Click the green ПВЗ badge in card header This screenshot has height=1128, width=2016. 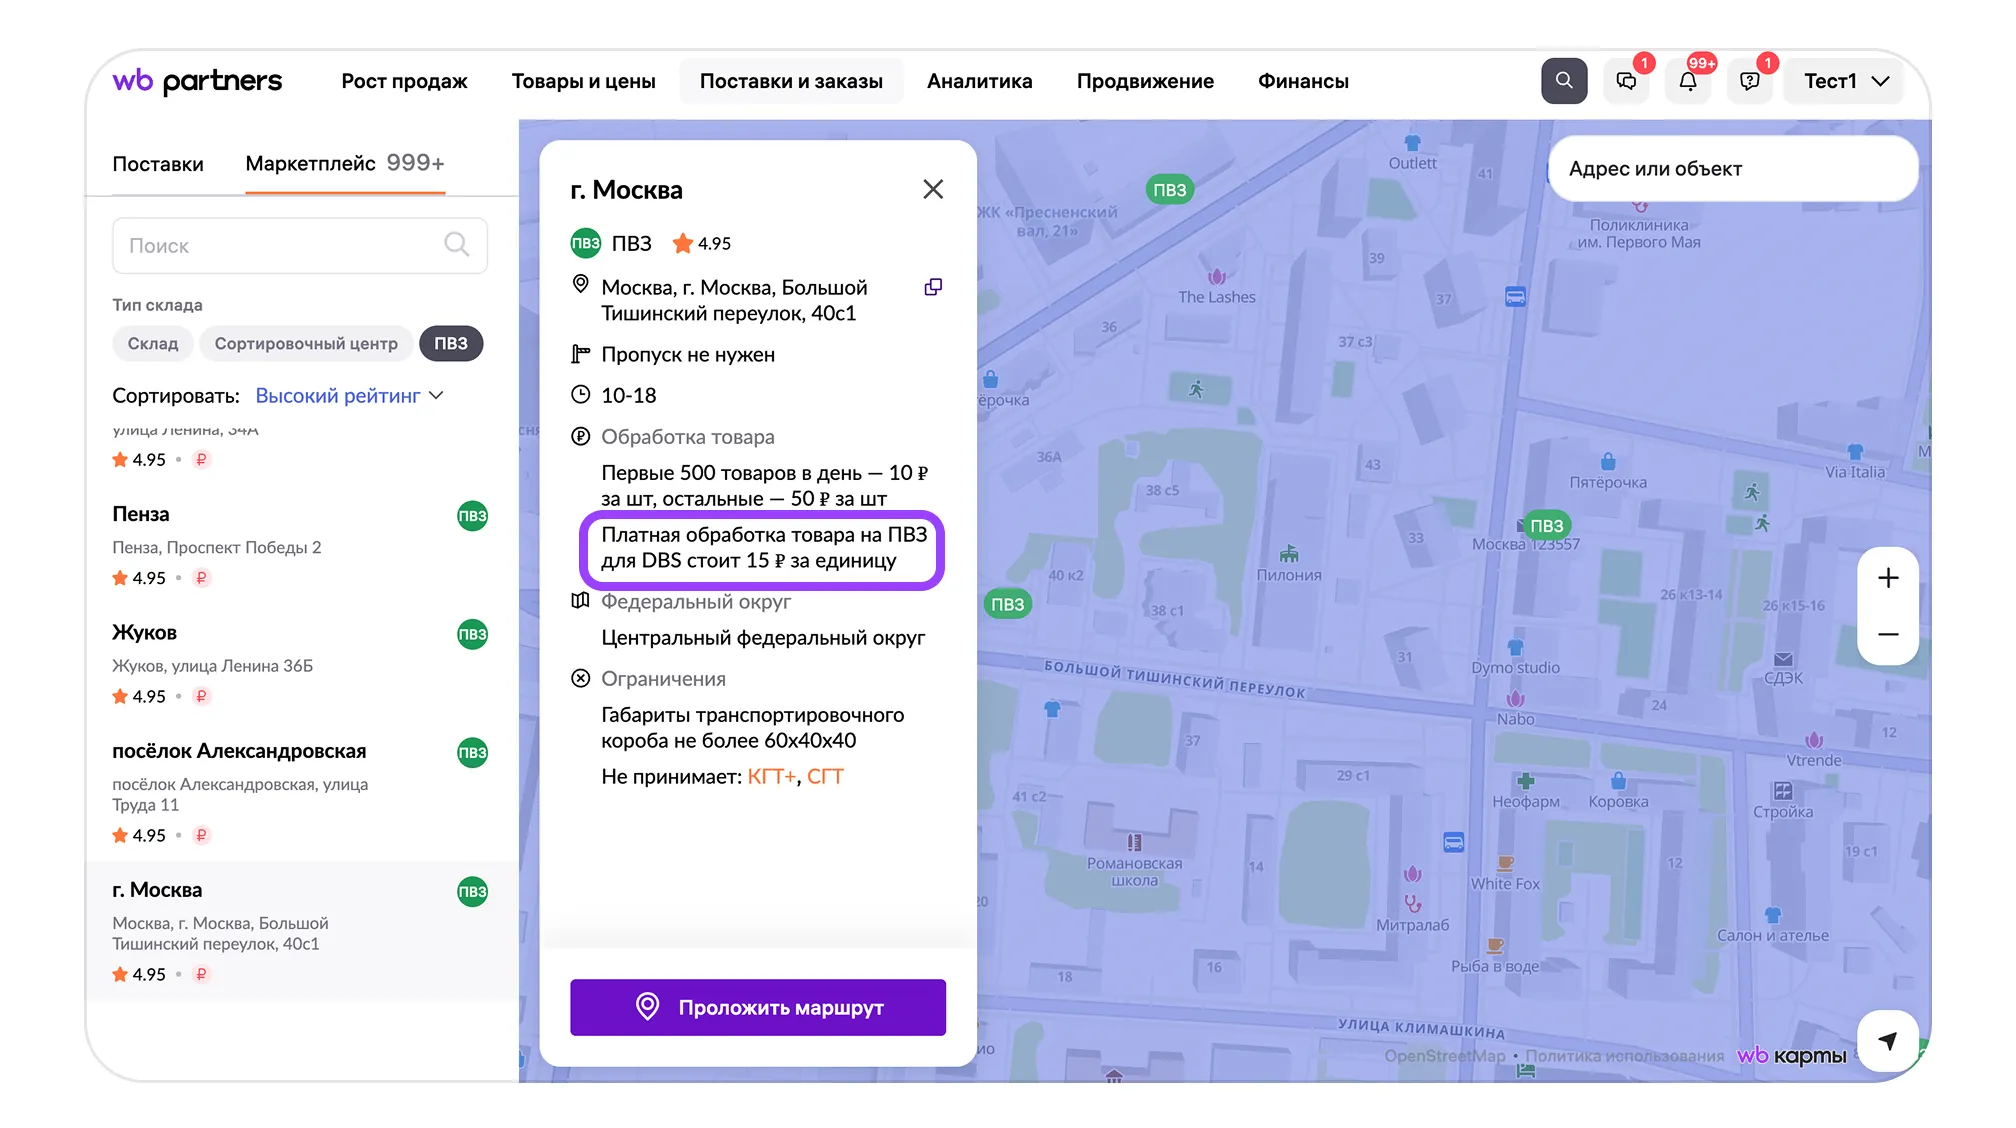tap(586, 243)
